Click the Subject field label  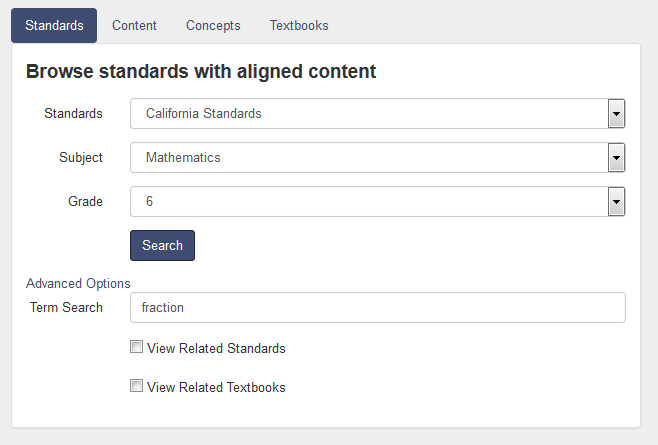point(81,158)
